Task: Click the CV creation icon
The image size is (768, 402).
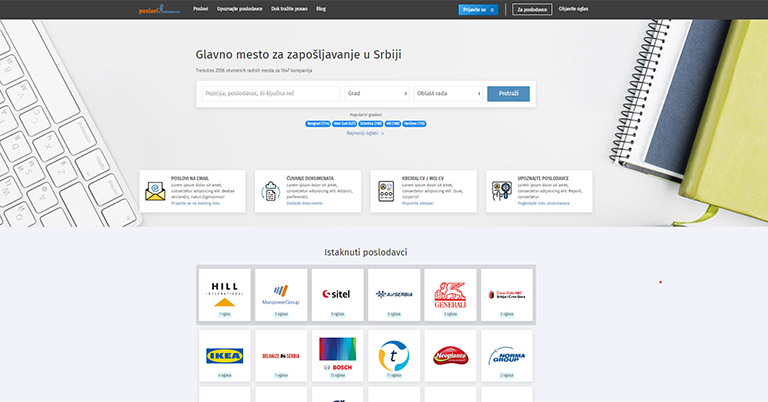Action: [x=386, y=191]
